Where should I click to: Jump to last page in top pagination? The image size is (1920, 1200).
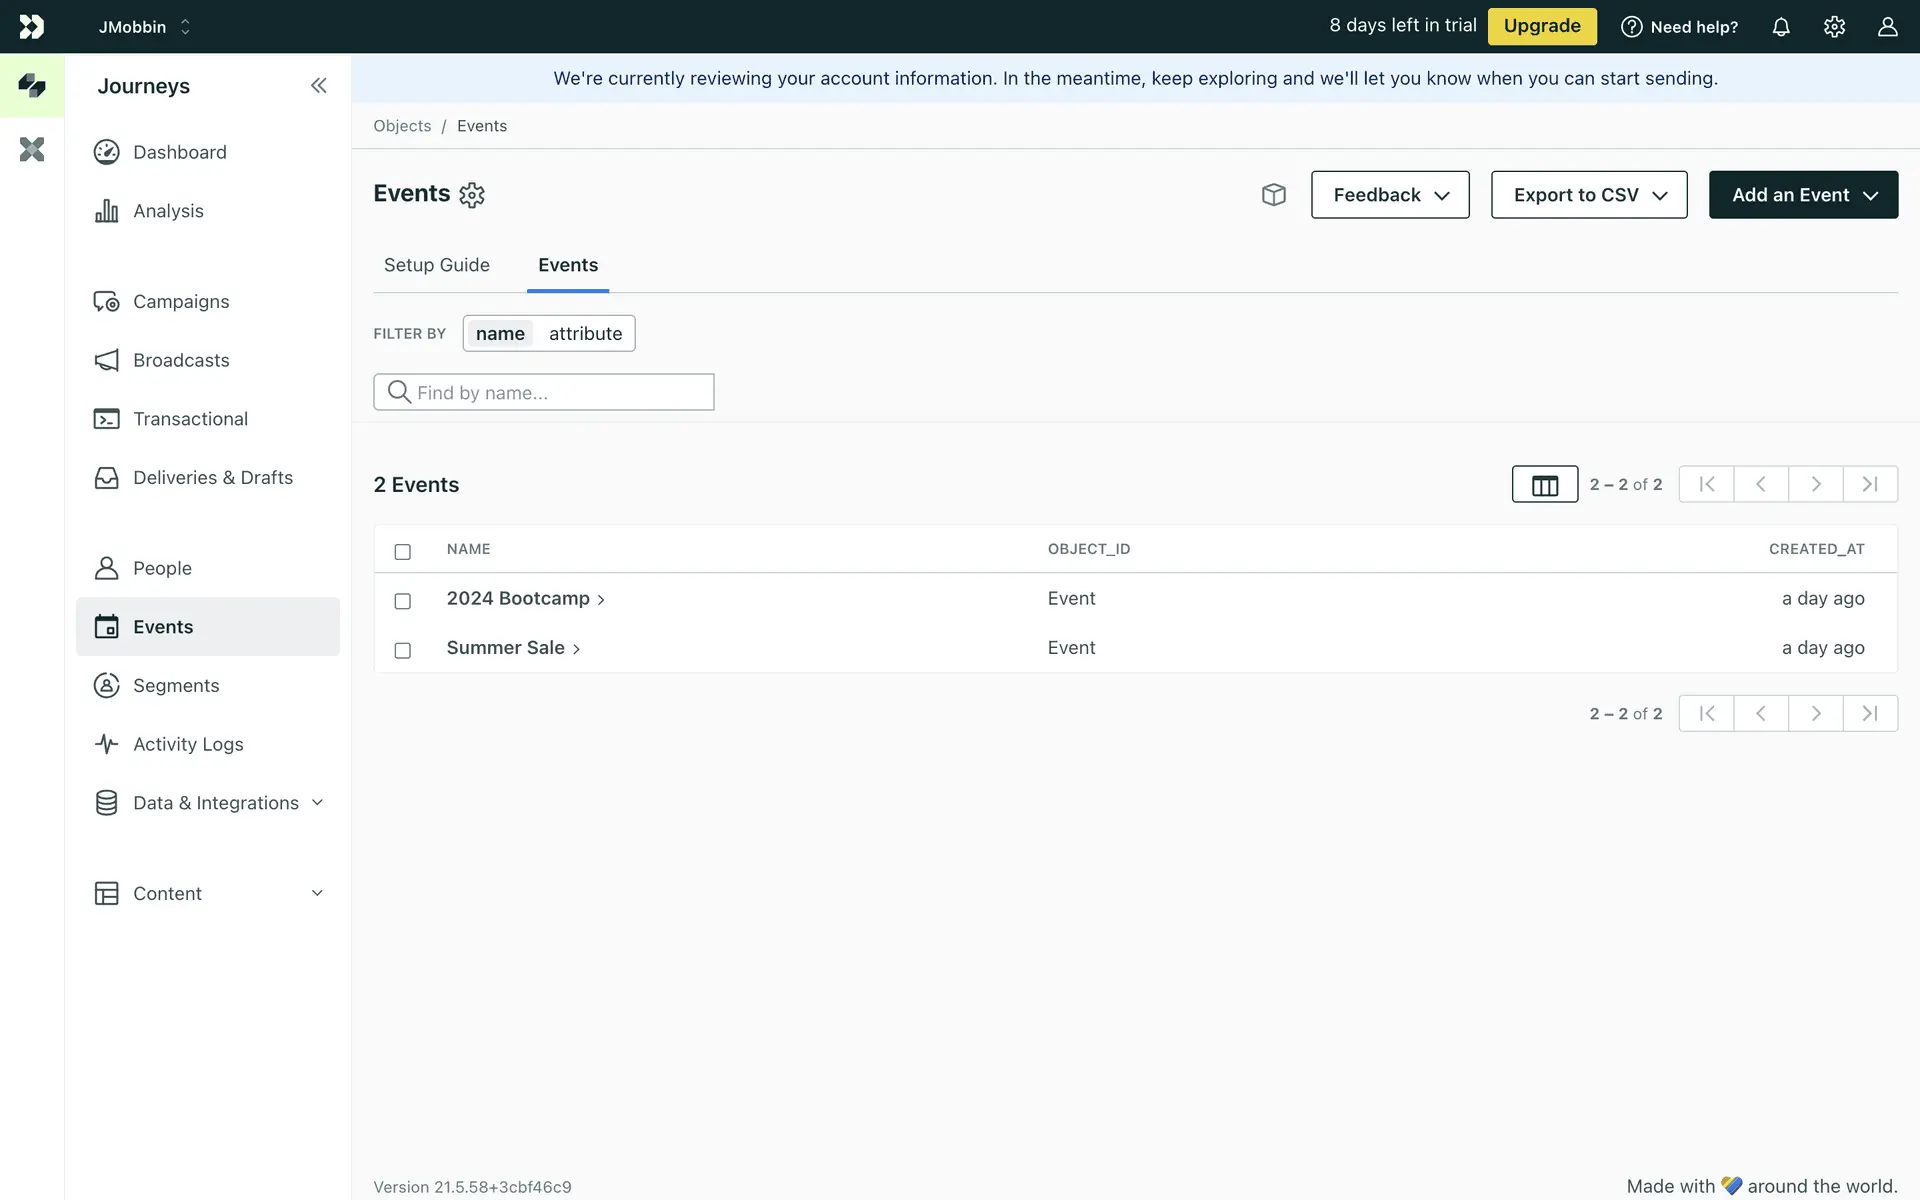(1869, 485)
